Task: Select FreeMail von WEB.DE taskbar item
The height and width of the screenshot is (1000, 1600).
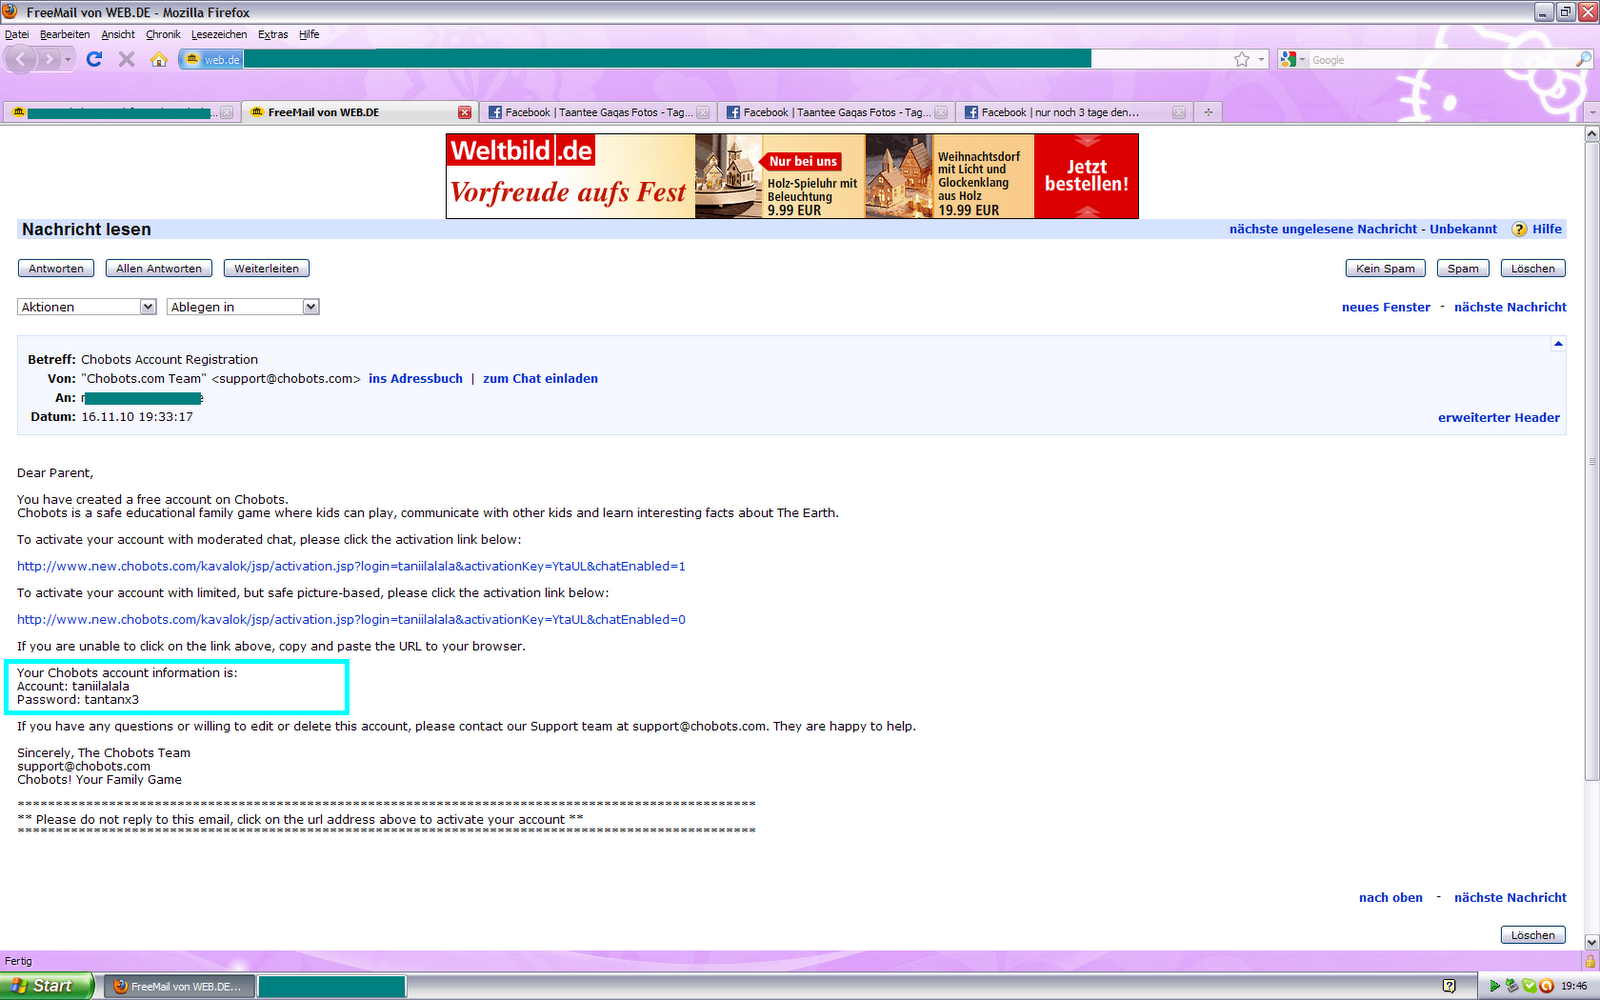Action: [x=179, y=986]
